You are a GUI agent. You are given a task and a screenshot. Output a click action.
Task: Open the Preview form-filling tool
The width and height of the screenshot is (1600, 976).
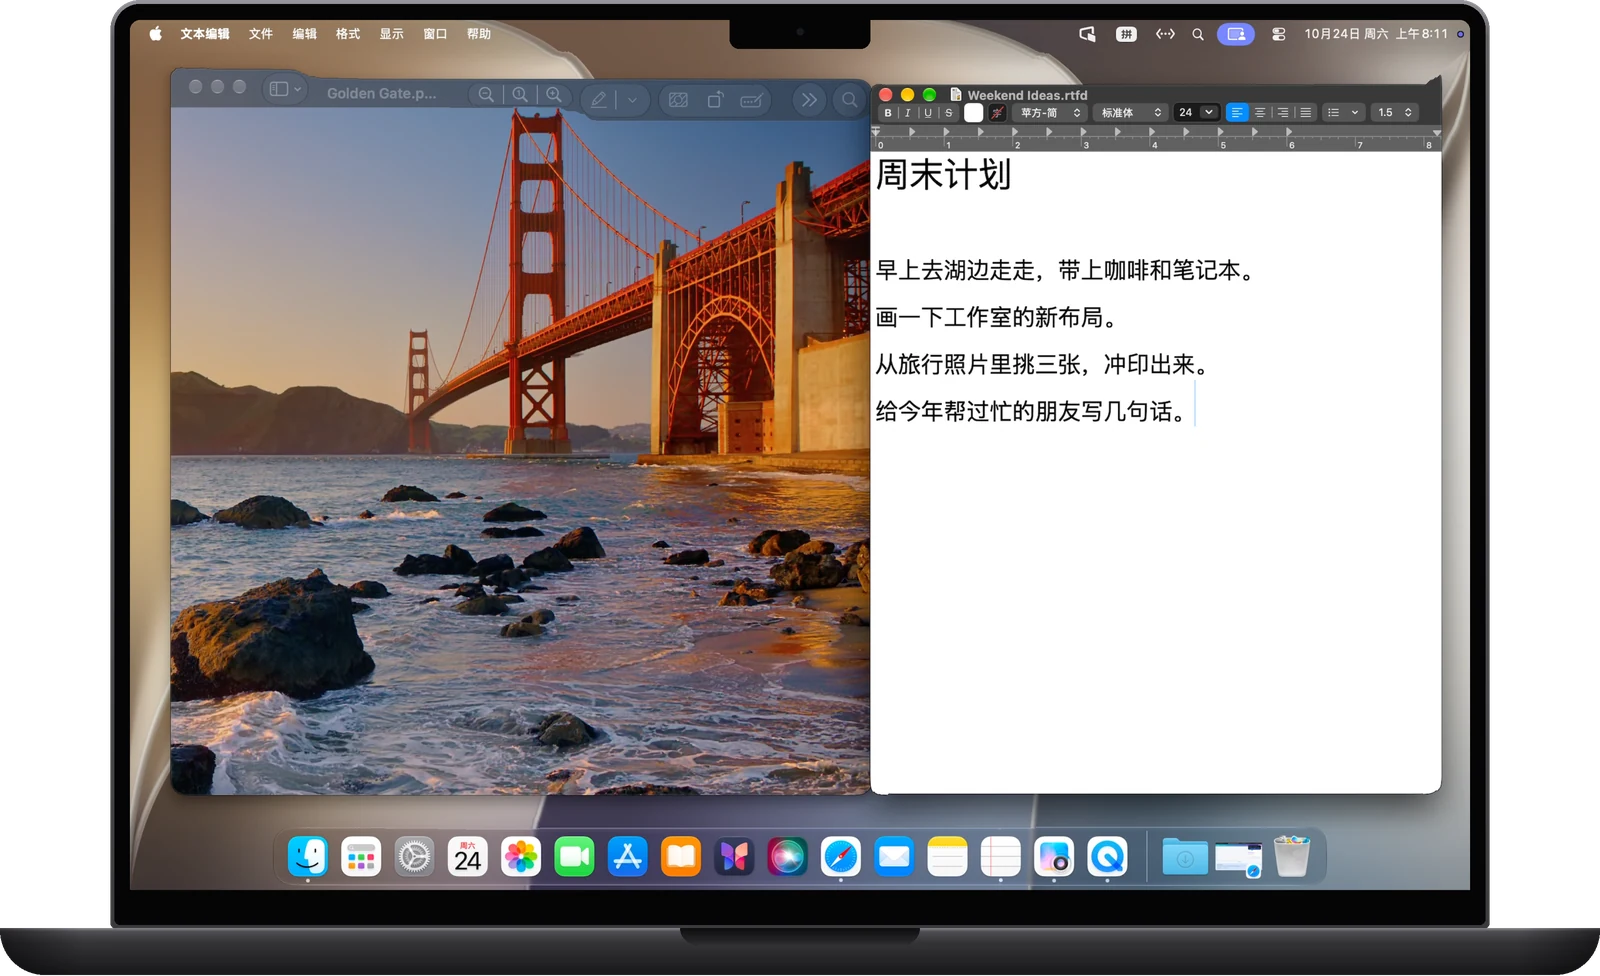coord(752,99)
